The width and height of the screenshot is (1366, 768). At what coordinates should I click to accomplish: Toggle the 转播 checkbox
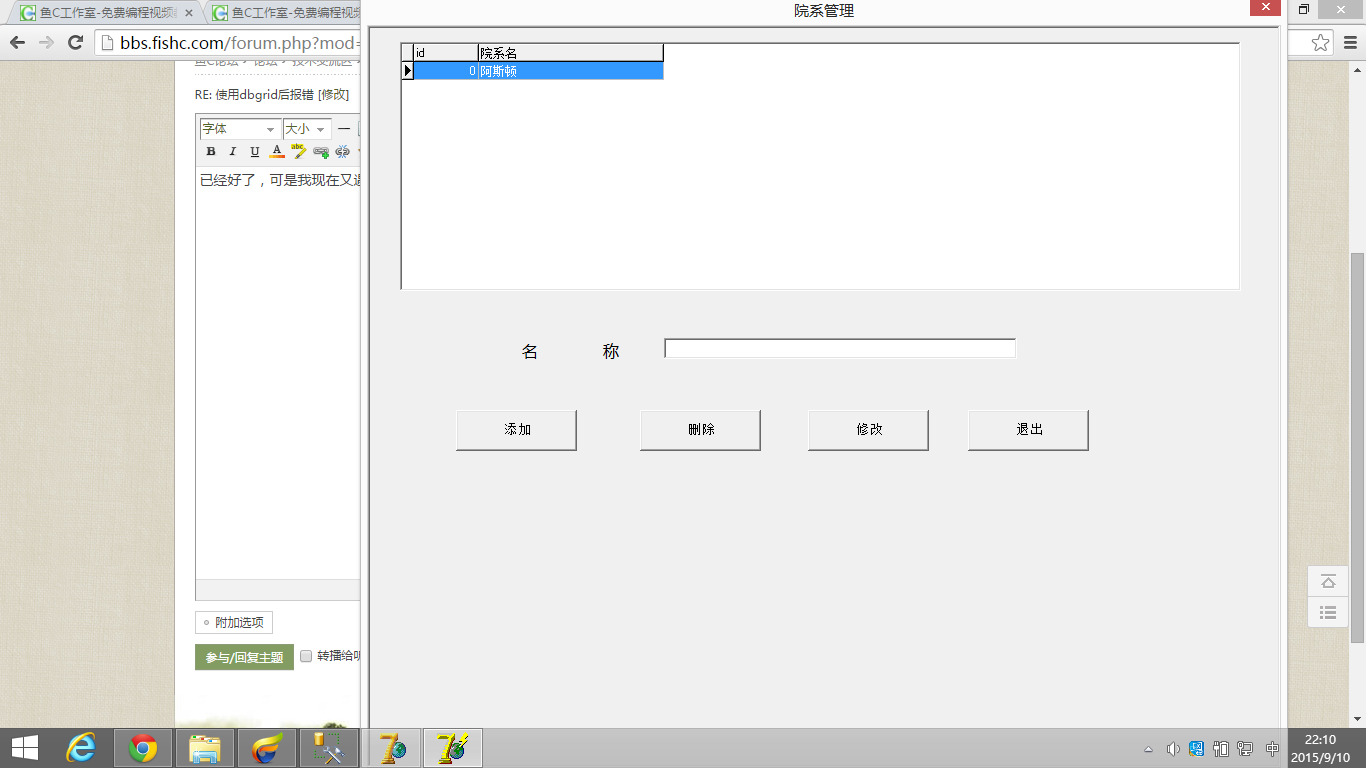pyautogui.click(x=306, y=657)
